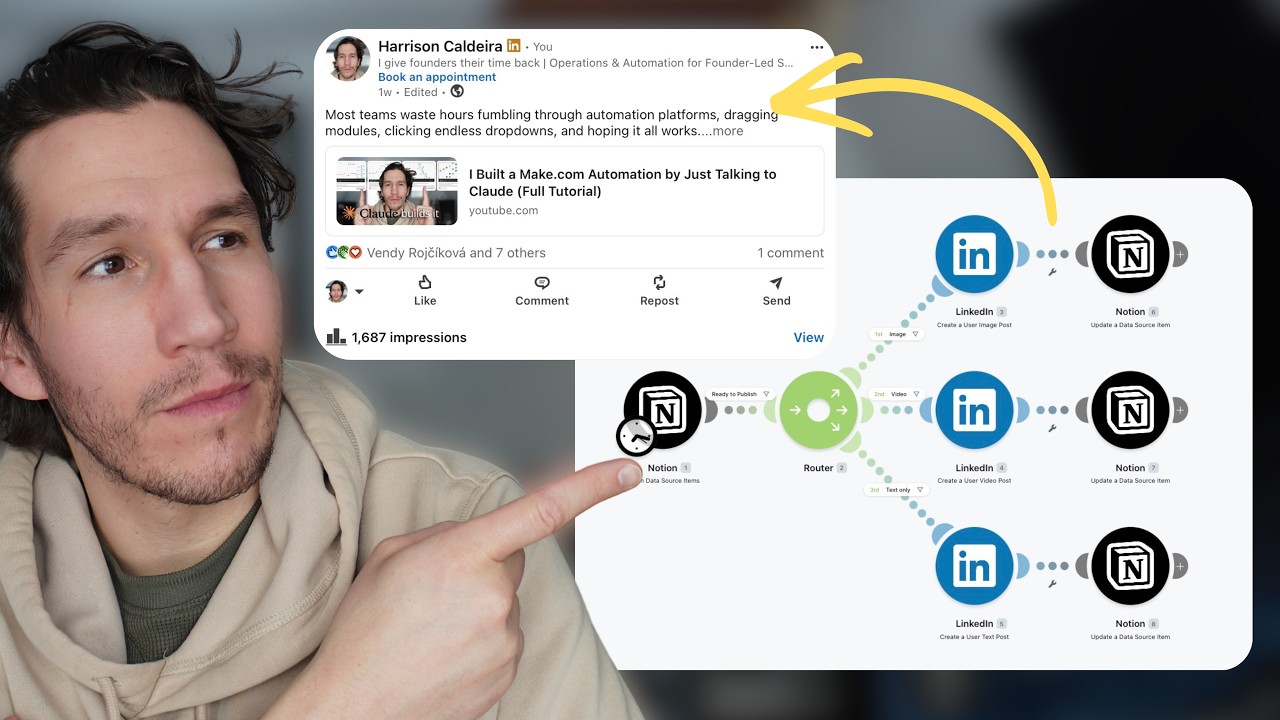Open the Notion 8 Update a Data Source Item module
Screen dimensions: 1280x720
[1130, 566]
